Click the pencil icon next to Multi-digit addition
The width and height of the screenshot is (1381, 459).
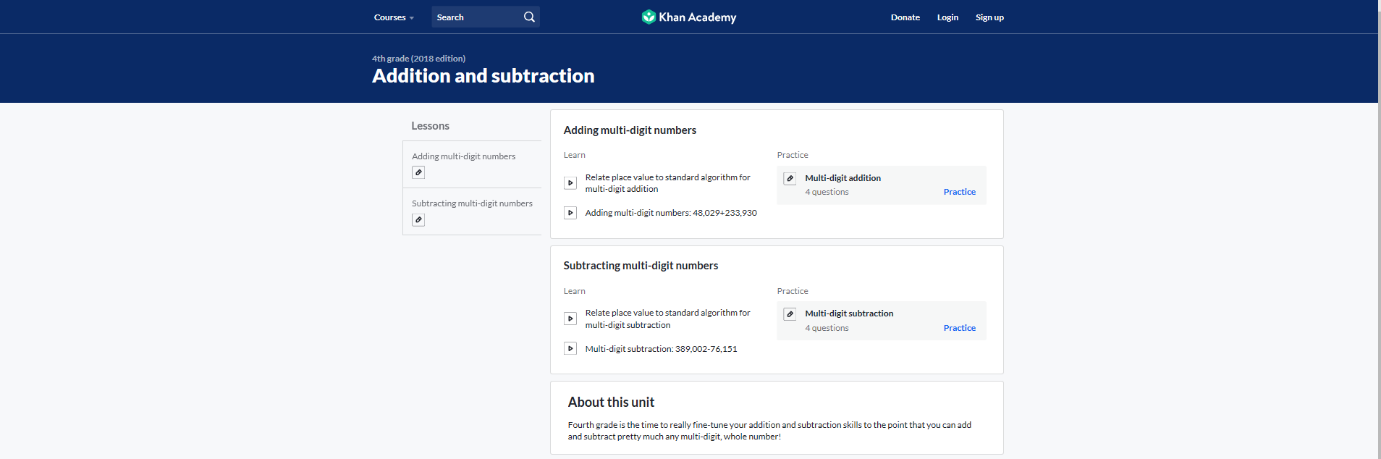pyautogui.click(x=790, y=178)
